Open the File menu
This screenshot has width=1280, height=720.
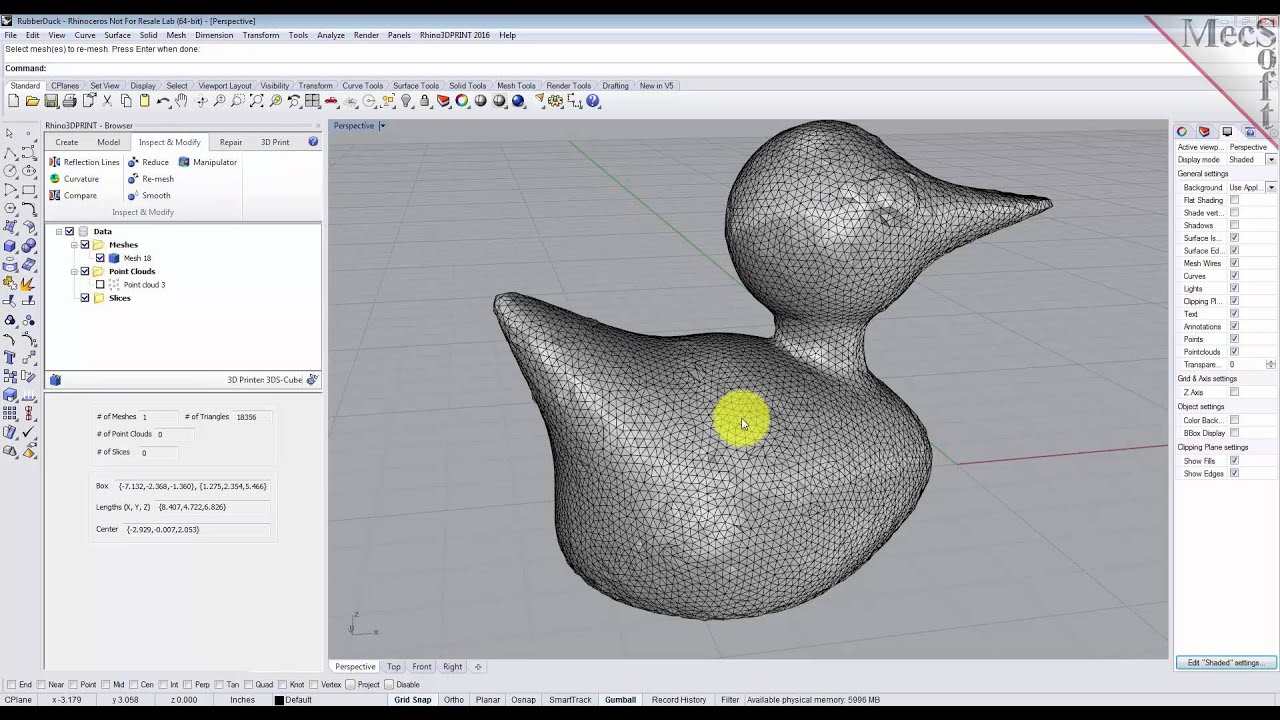[10, 35]
